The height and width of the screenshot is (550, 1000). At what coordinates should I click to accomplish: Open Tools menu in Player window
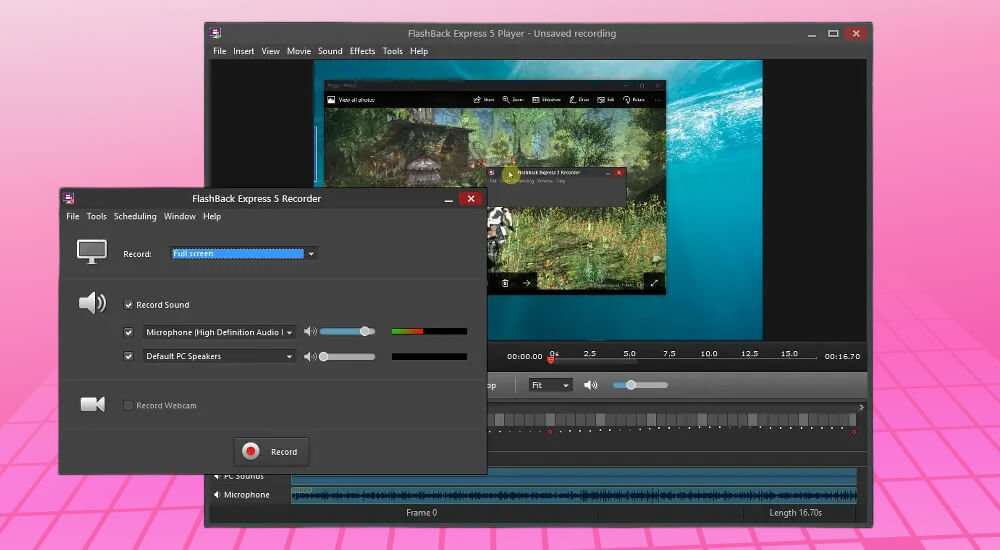point(392,51)
